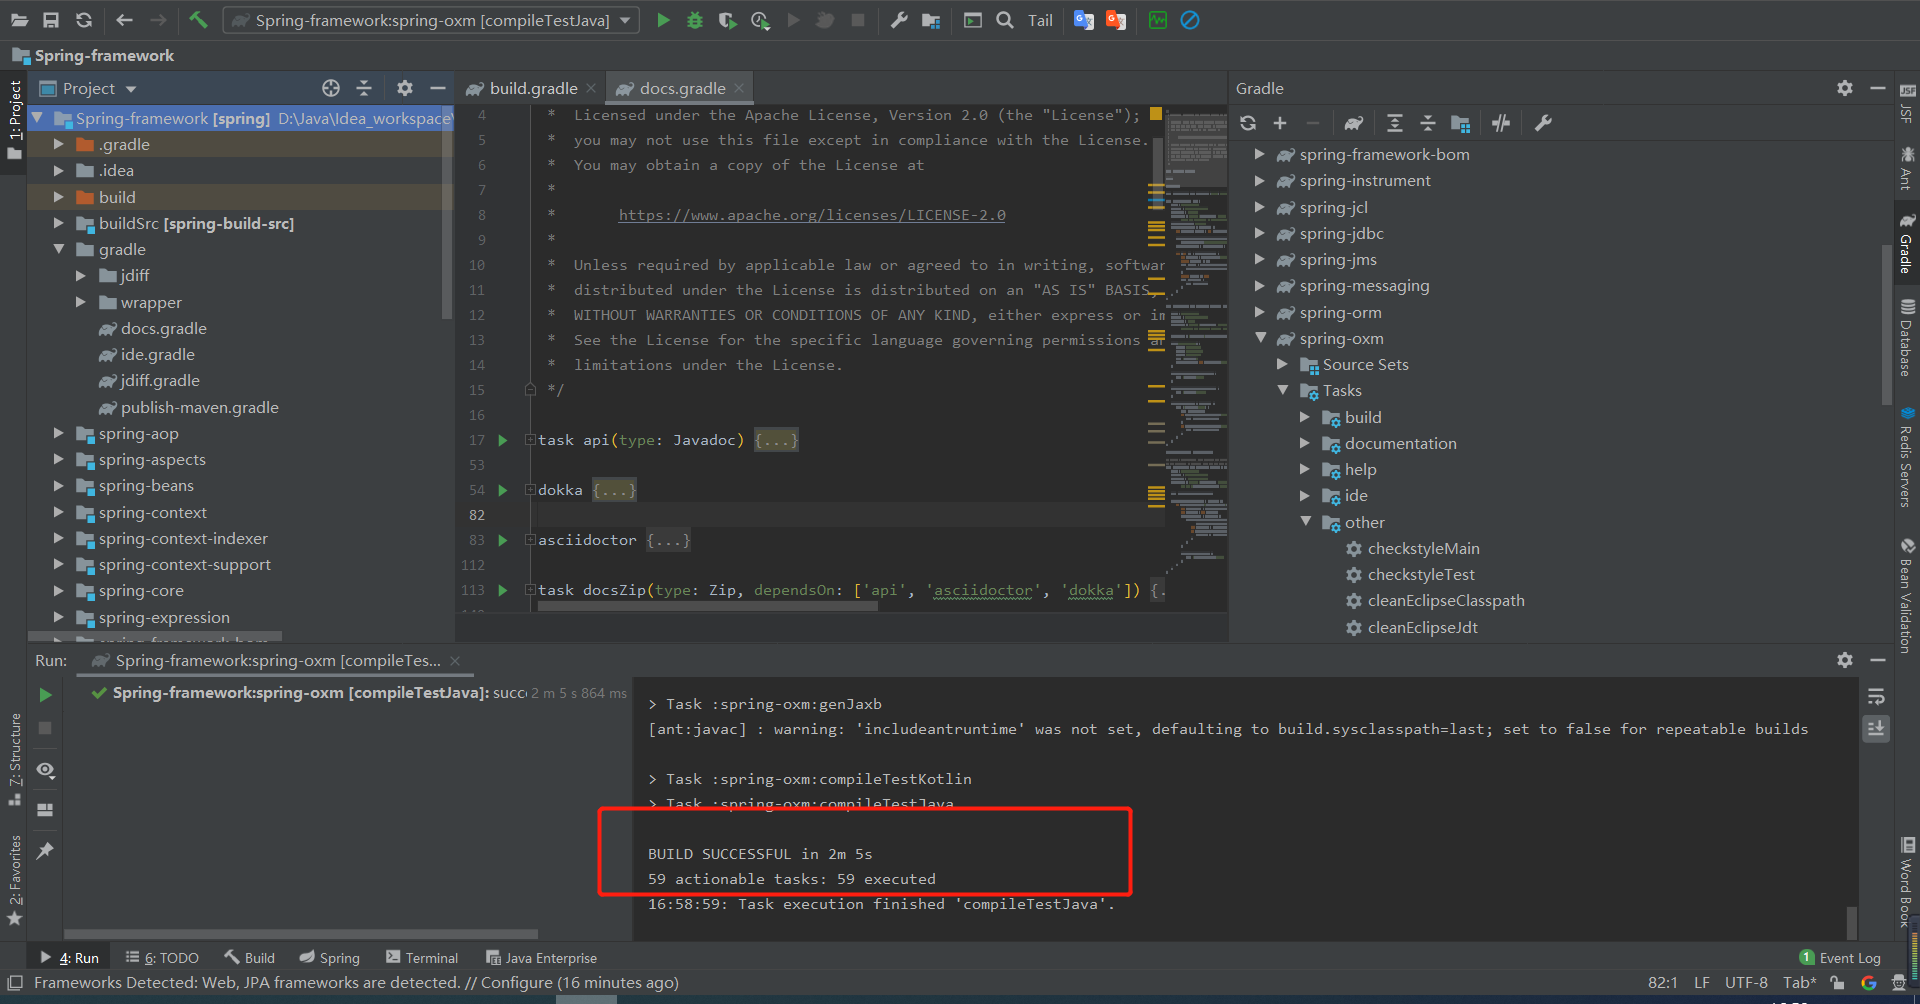Click the Search Everywhere magnifier icon
Screen dimensions: 1920x1004
click(1005, 20)
